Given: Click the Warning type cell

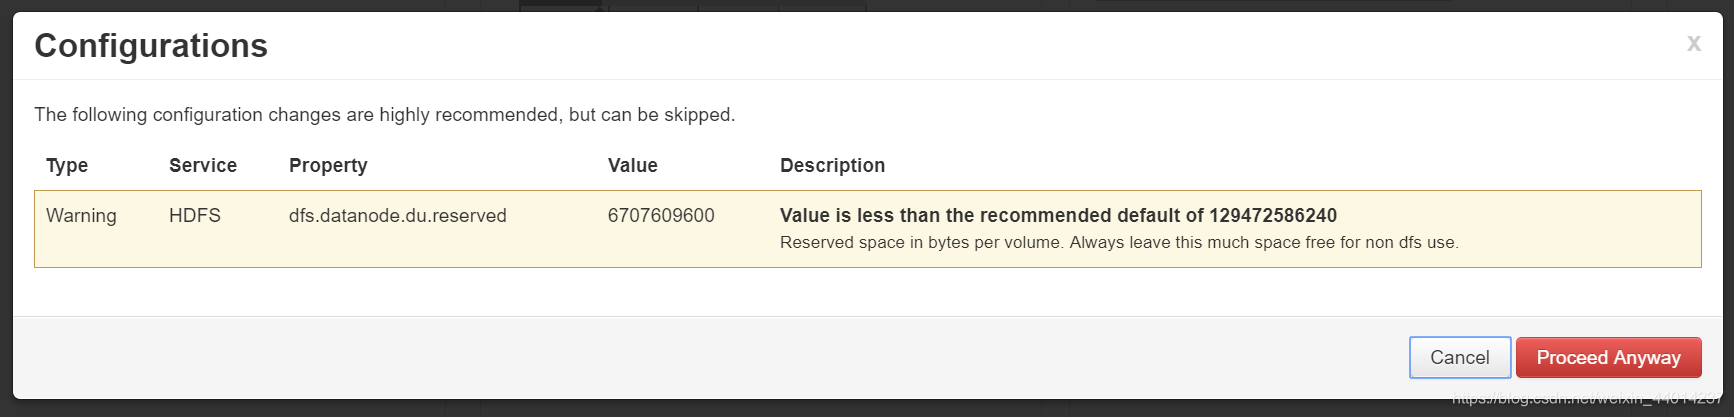Looking at the screenshot, I should tap(81, 216).
